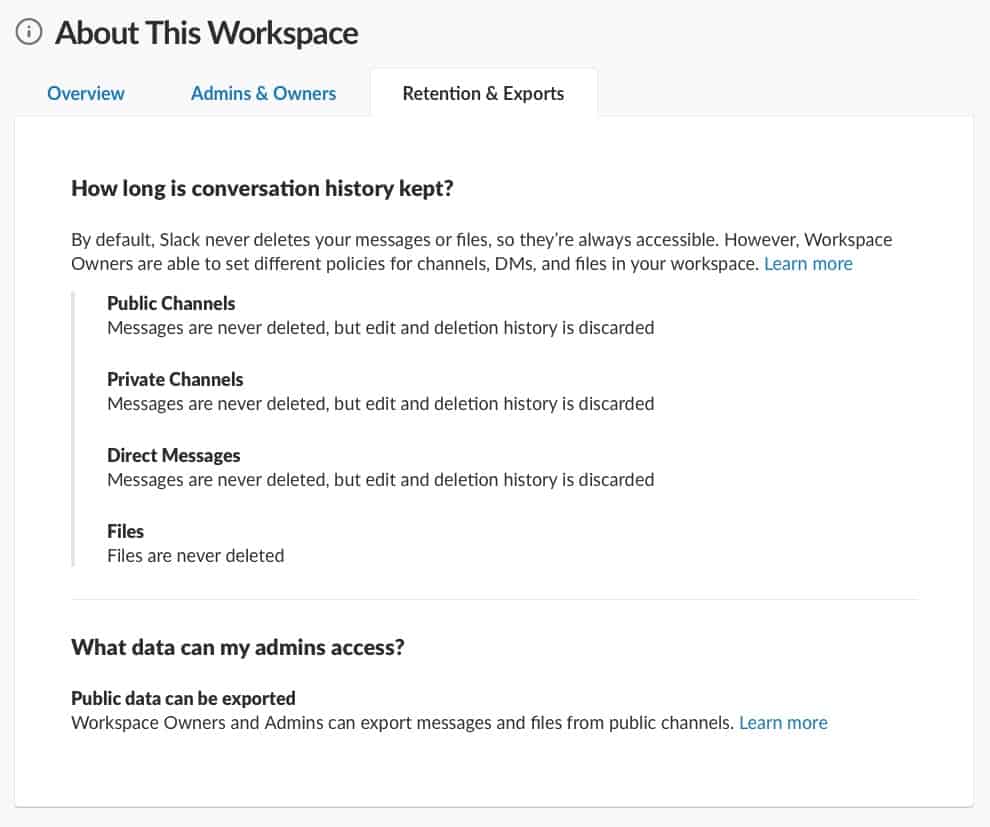The image size is (990, 827).
Task: Click the 'Public data can be exported' label
Action: tap(183, 698)
